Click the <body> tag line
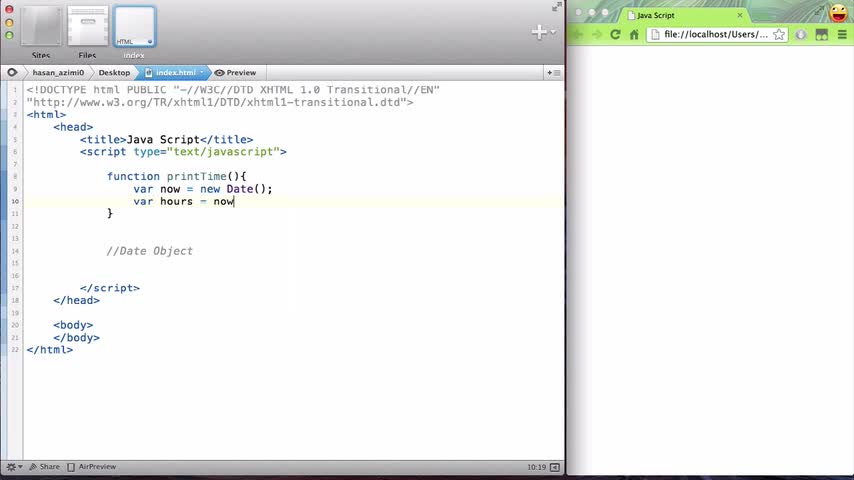 click(73, 325)
